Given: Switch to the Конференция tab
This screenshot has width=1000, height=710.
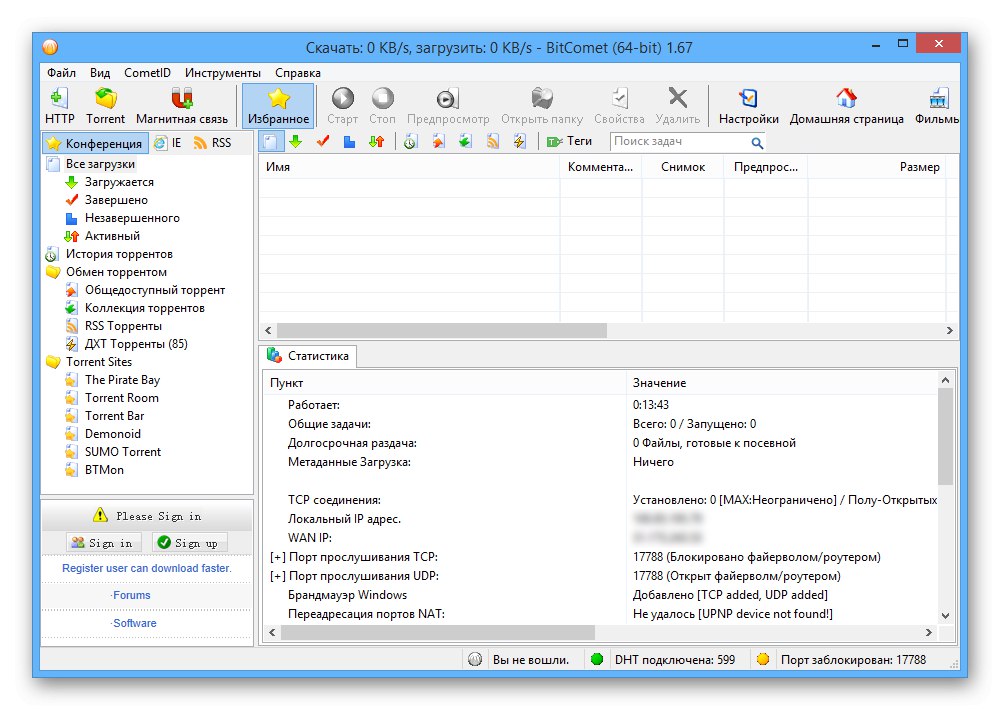Looking at the screenshot, I should tap(96, 143).
